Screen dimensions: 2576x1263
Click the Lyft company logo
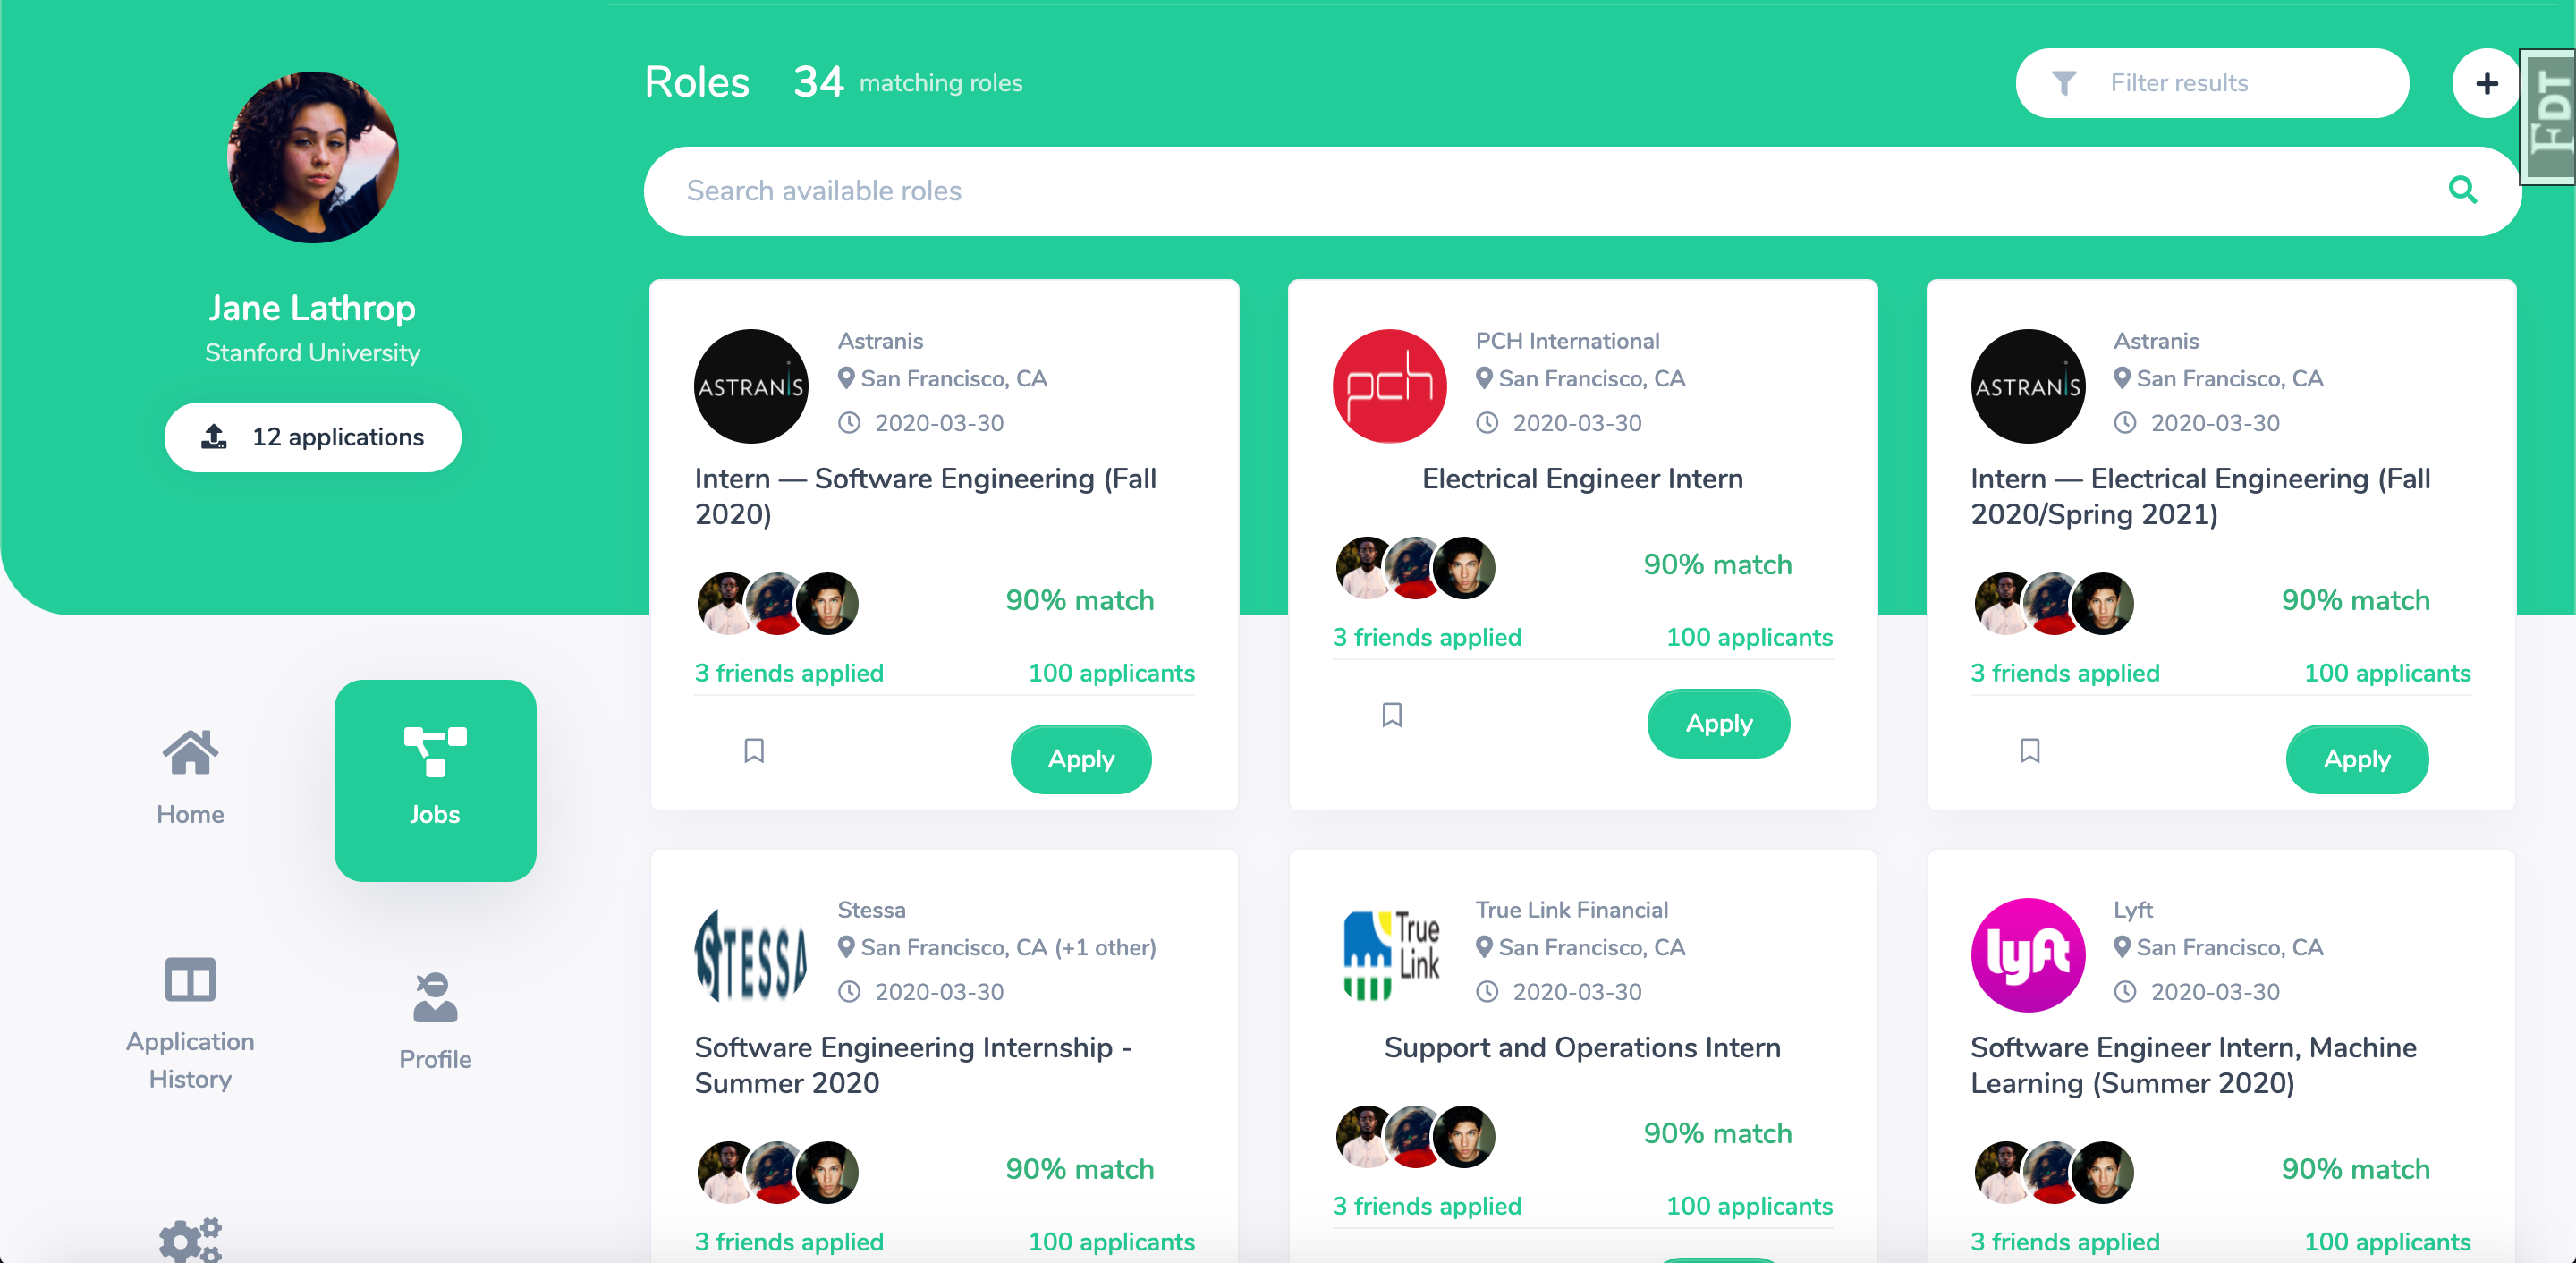pos(2027,954)
